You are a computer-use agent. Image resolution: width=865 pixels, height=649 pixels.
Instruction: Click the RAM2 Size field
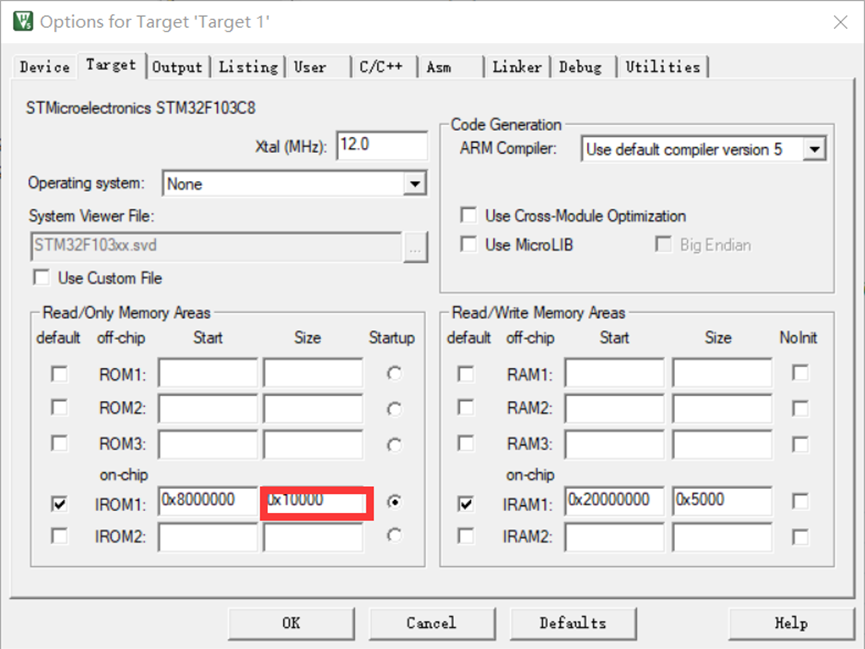[722, 408]
